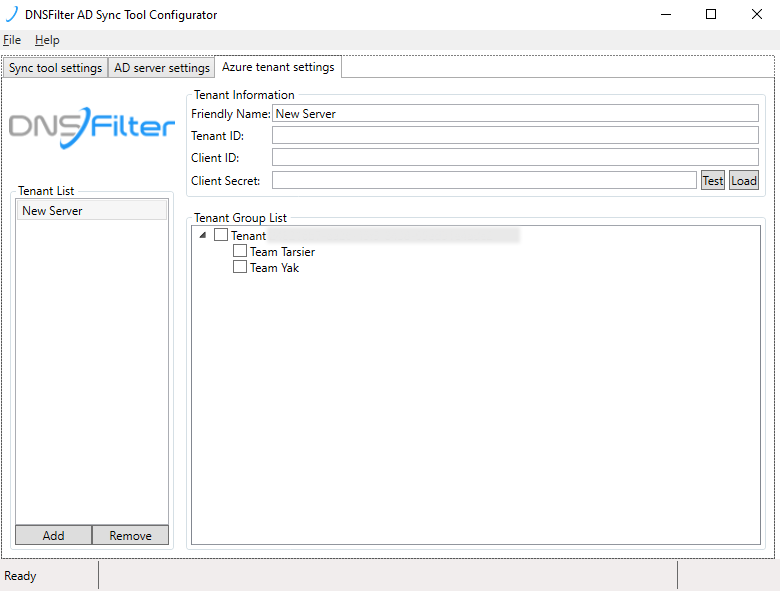Select the Tenant root tree label
The image size is (780, 591).
coord(248,236)
